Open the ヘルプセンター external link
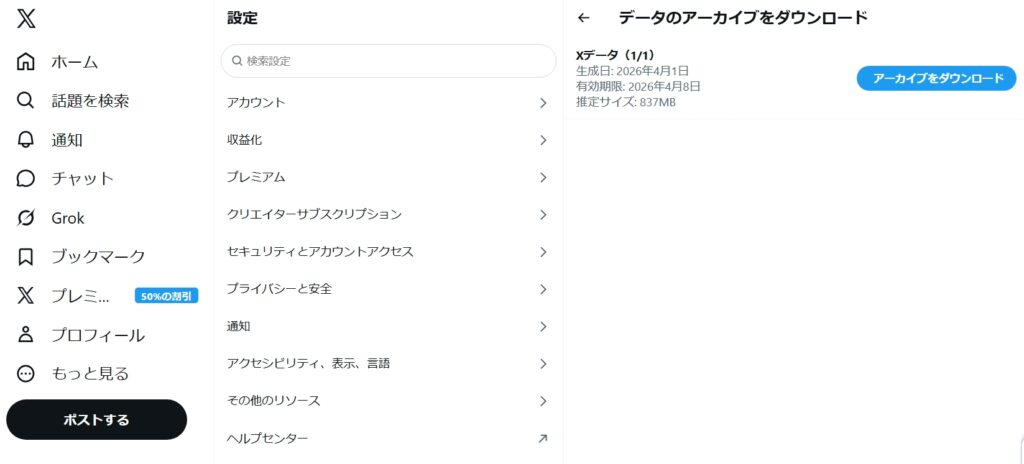Image resolution: width=1024 pixels, height=464 pixels. (543, 438)
